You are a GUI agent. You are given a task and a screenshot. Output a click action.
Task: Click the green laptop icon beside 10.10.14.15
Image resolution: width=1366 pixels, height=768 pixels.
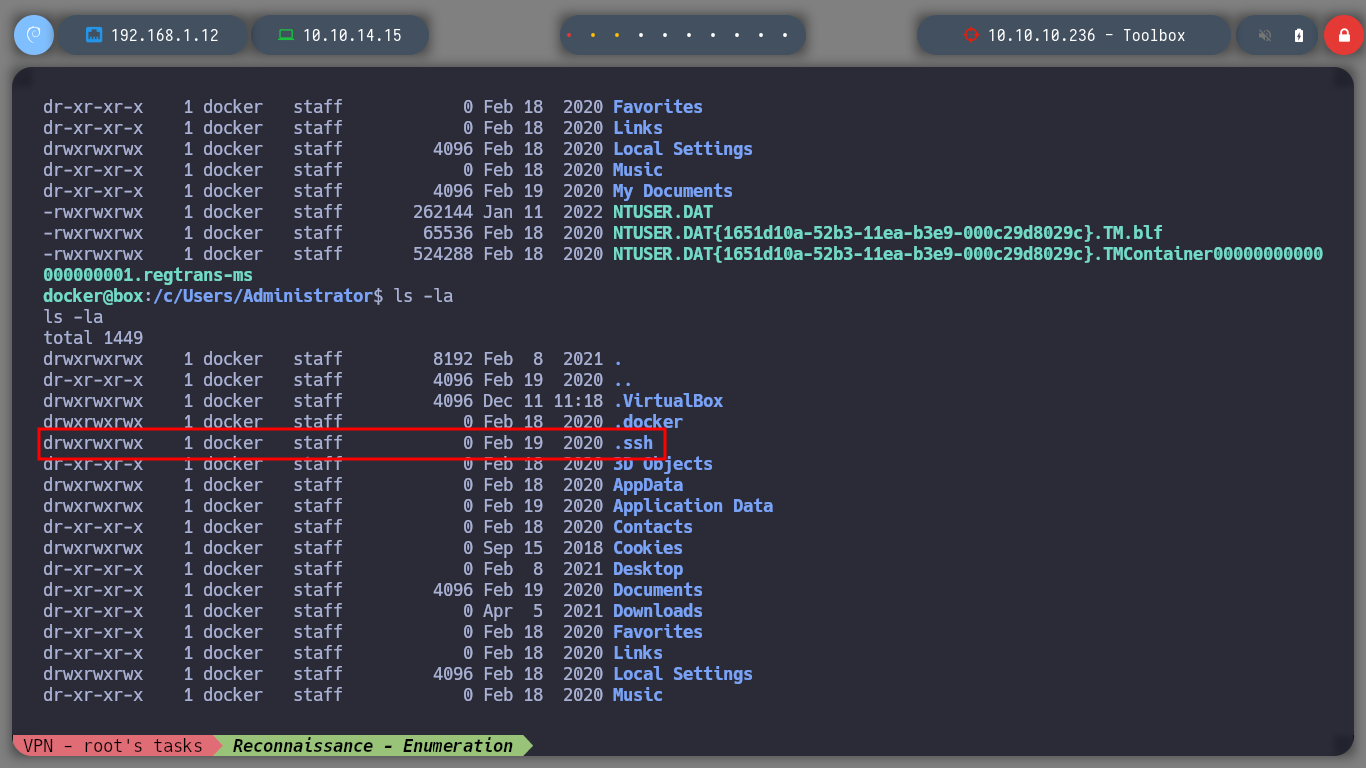(286, 35)
